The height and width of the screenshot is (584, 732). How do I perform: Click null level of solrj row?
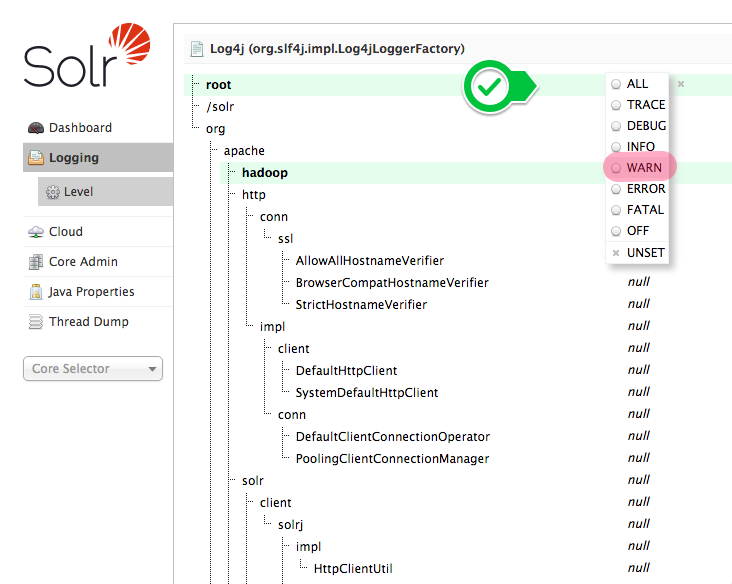639,524
